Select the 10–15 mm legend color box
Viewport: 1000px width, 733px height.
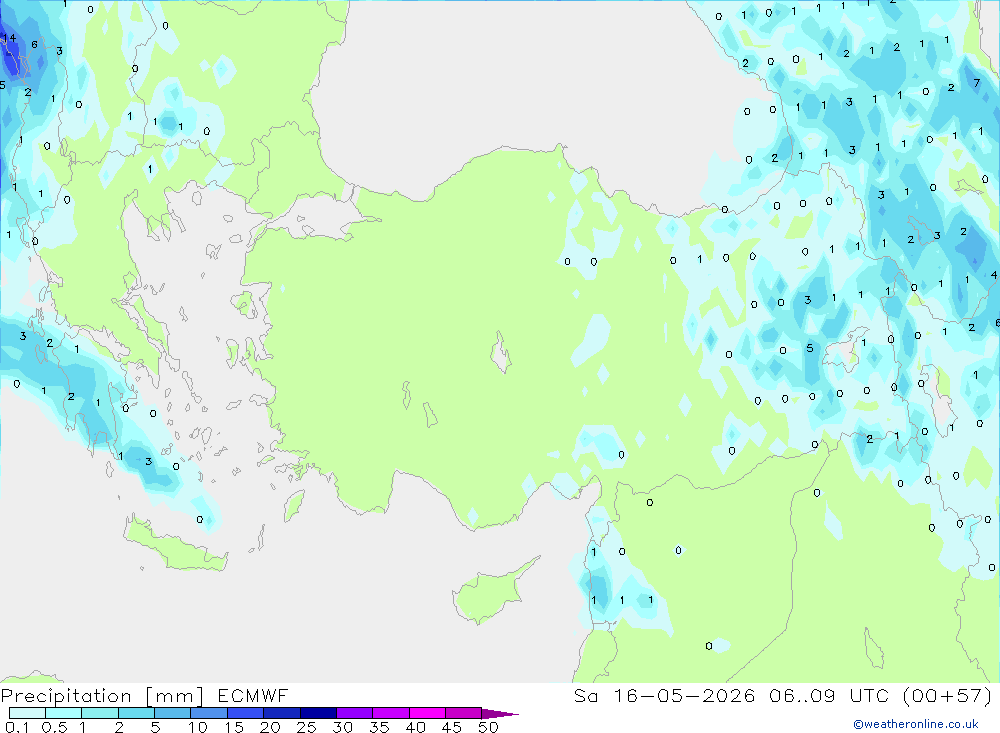coord(209,713)
